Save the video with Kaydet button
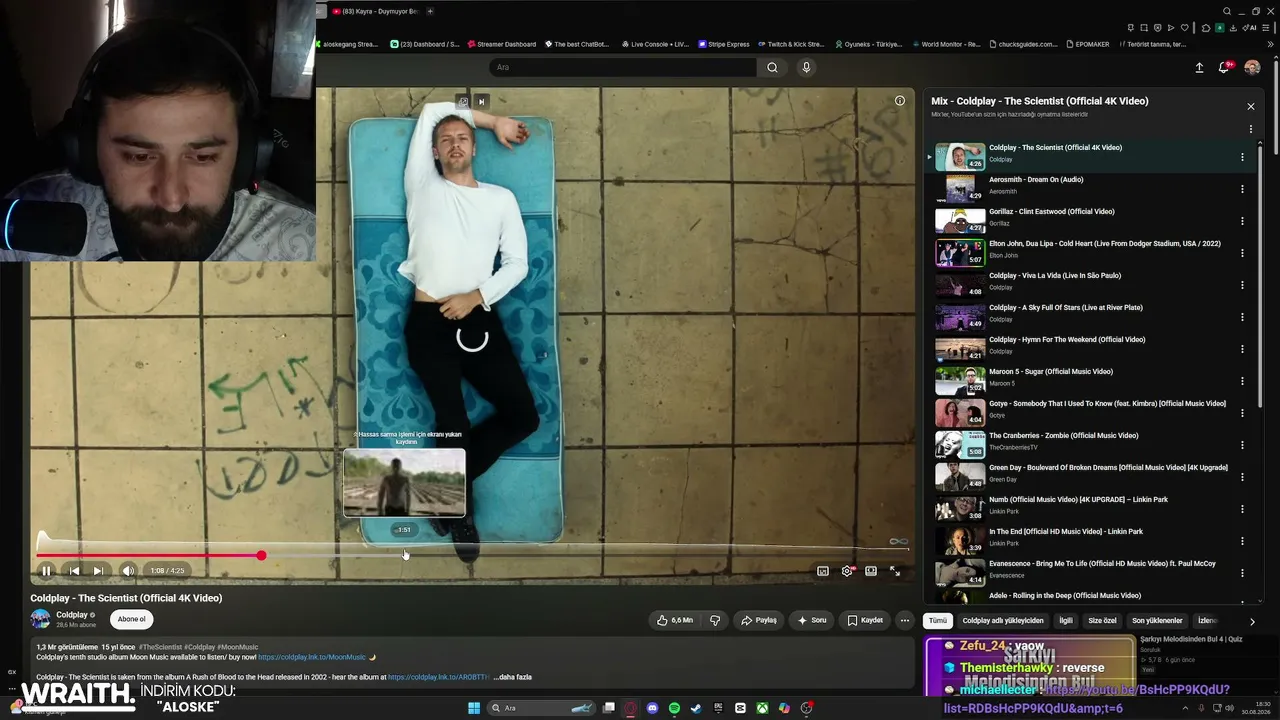The image size is (1280, 720). click(x=865, y=620)
